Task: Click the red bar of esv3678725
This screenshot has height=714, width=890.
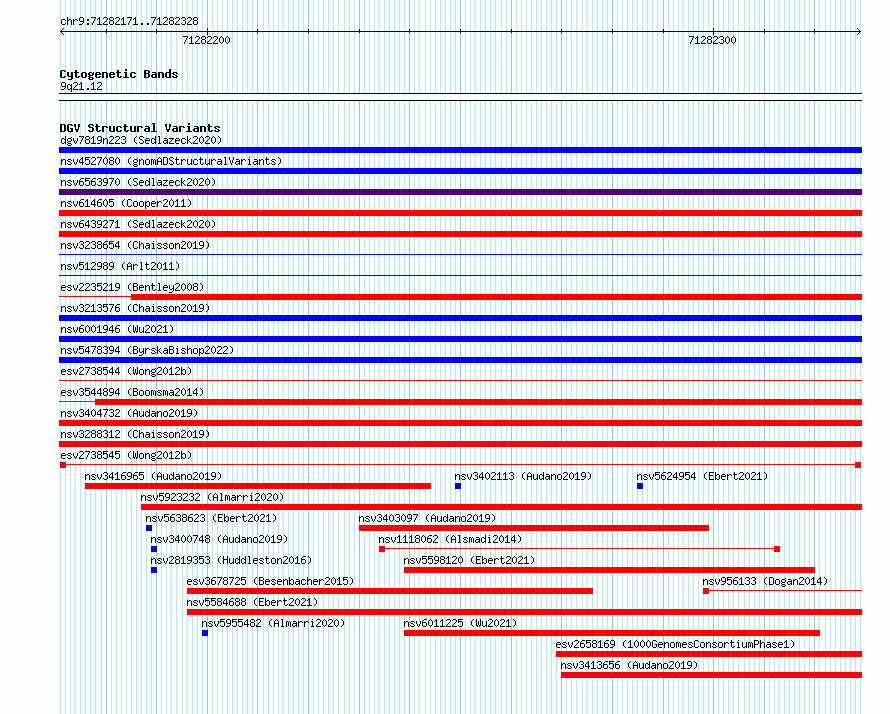Action: pyautogui.click(x=390, y=591)
